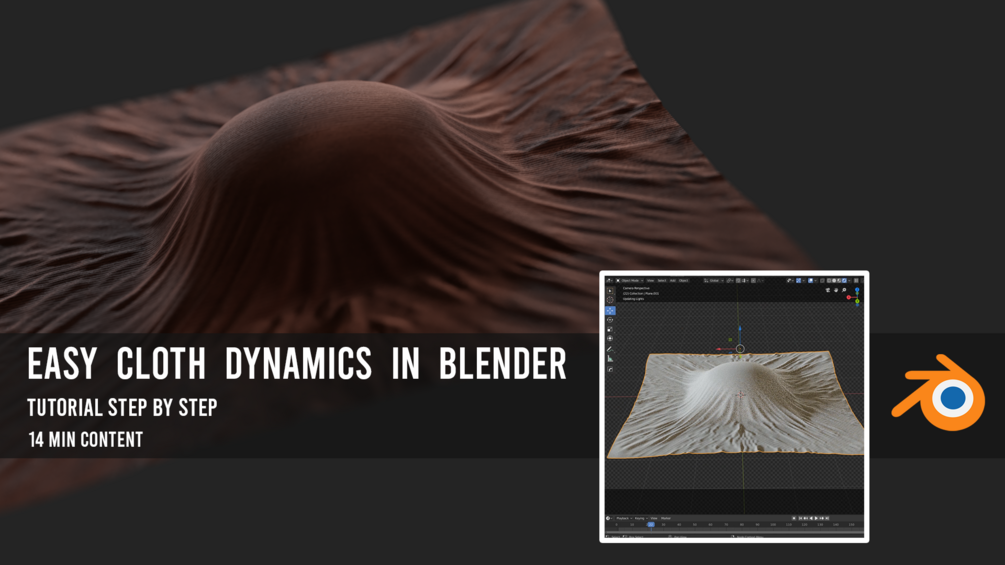1005x565 pixels.
Task: Click 'Easy Cloth Dynamics in Blender' title
Action: tap(297, 363)
